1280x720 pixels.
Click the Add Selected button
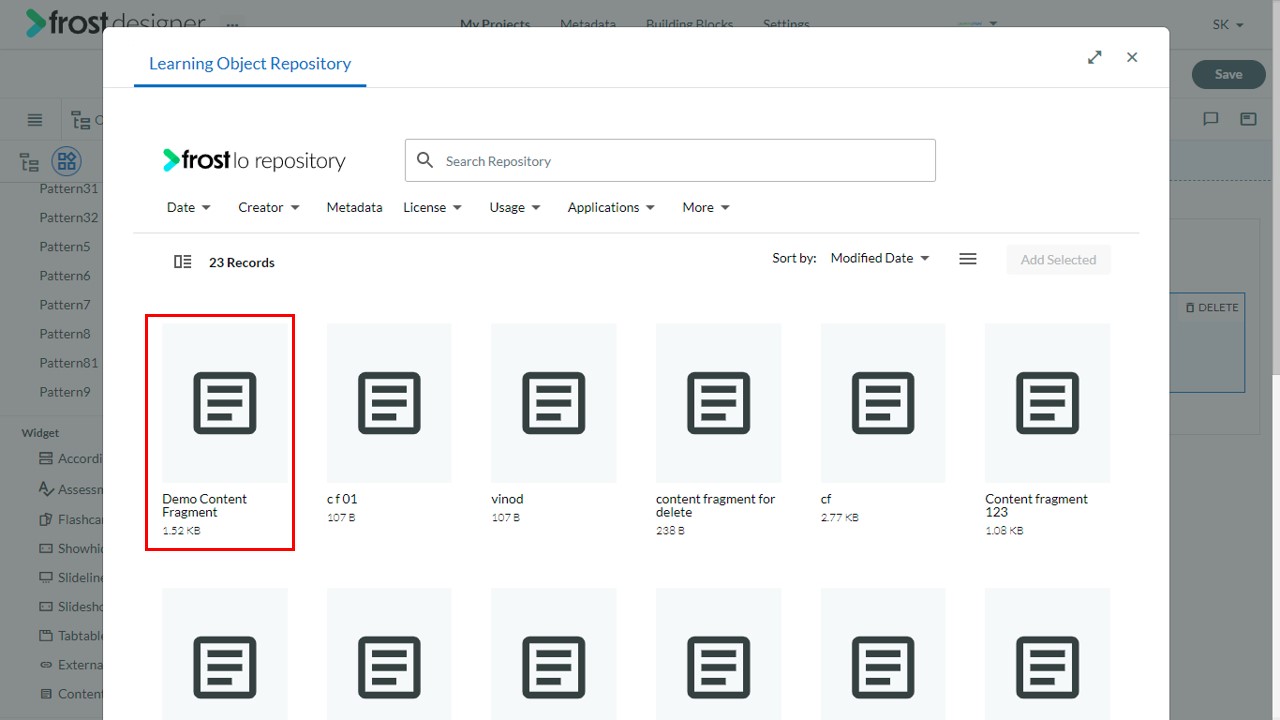click(x=1058, y=259)
